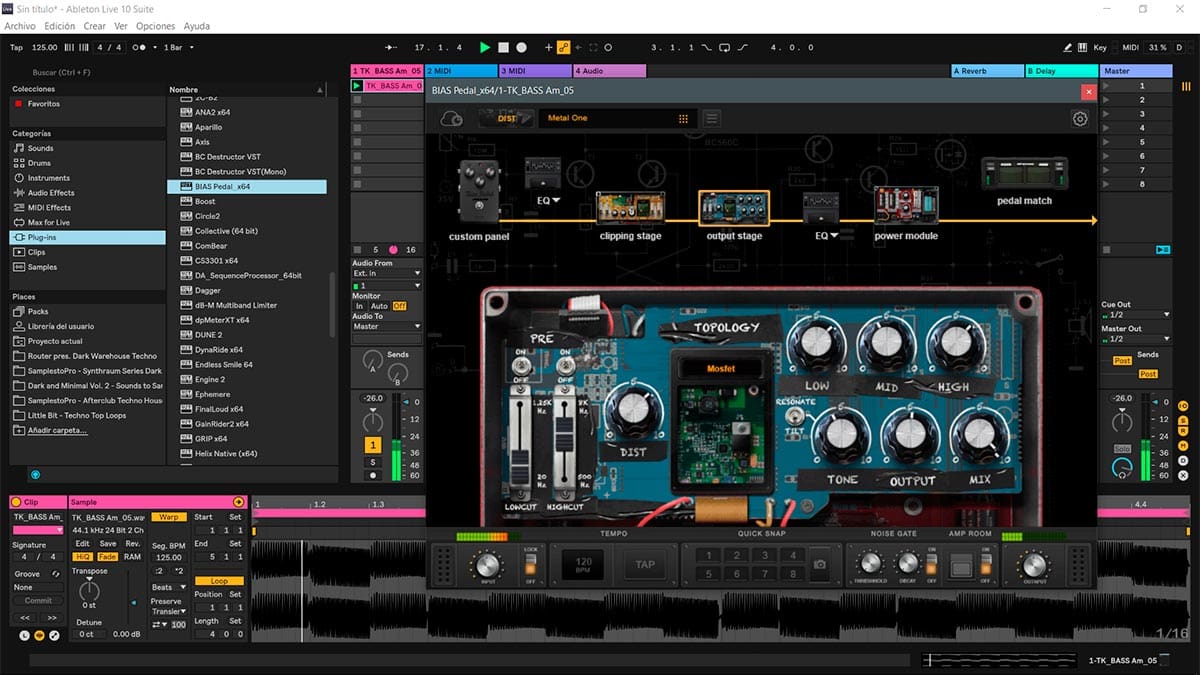Toggle RAM mode for the sample
Screen dimensions: 1200x675
click(132, 557)
